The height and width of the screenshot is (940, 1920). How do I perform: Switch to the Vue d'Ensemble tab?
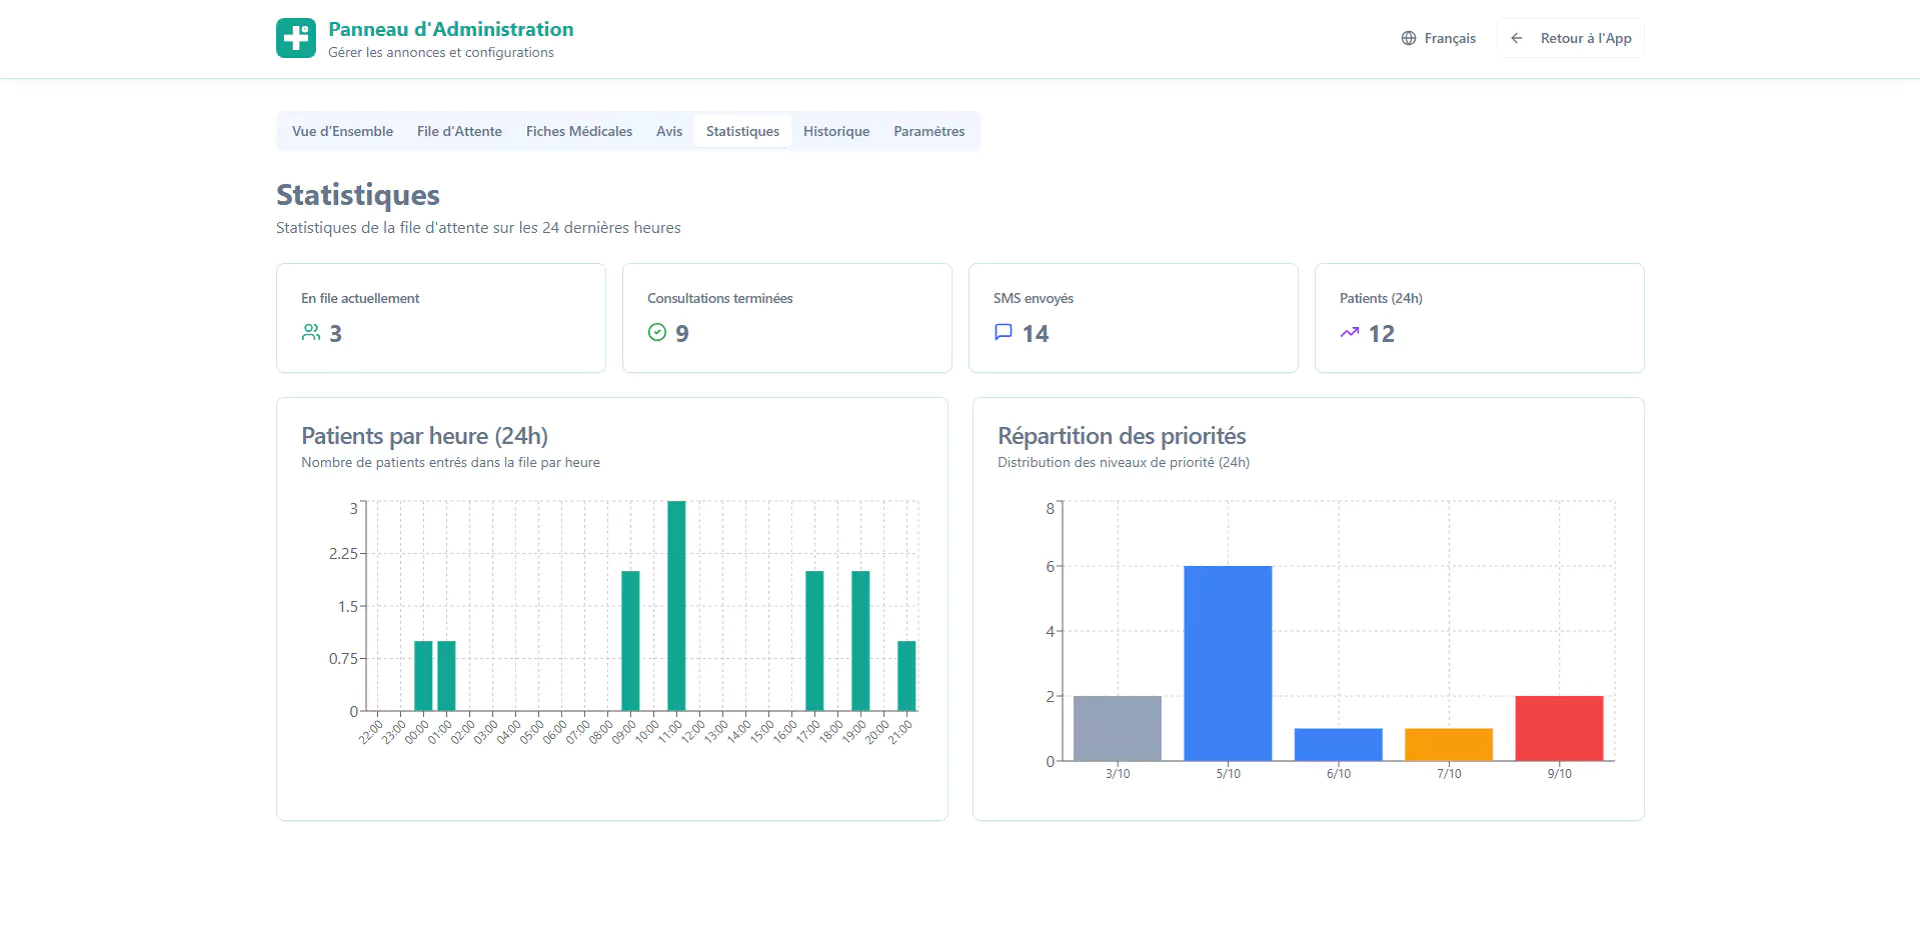click(342, 131)
